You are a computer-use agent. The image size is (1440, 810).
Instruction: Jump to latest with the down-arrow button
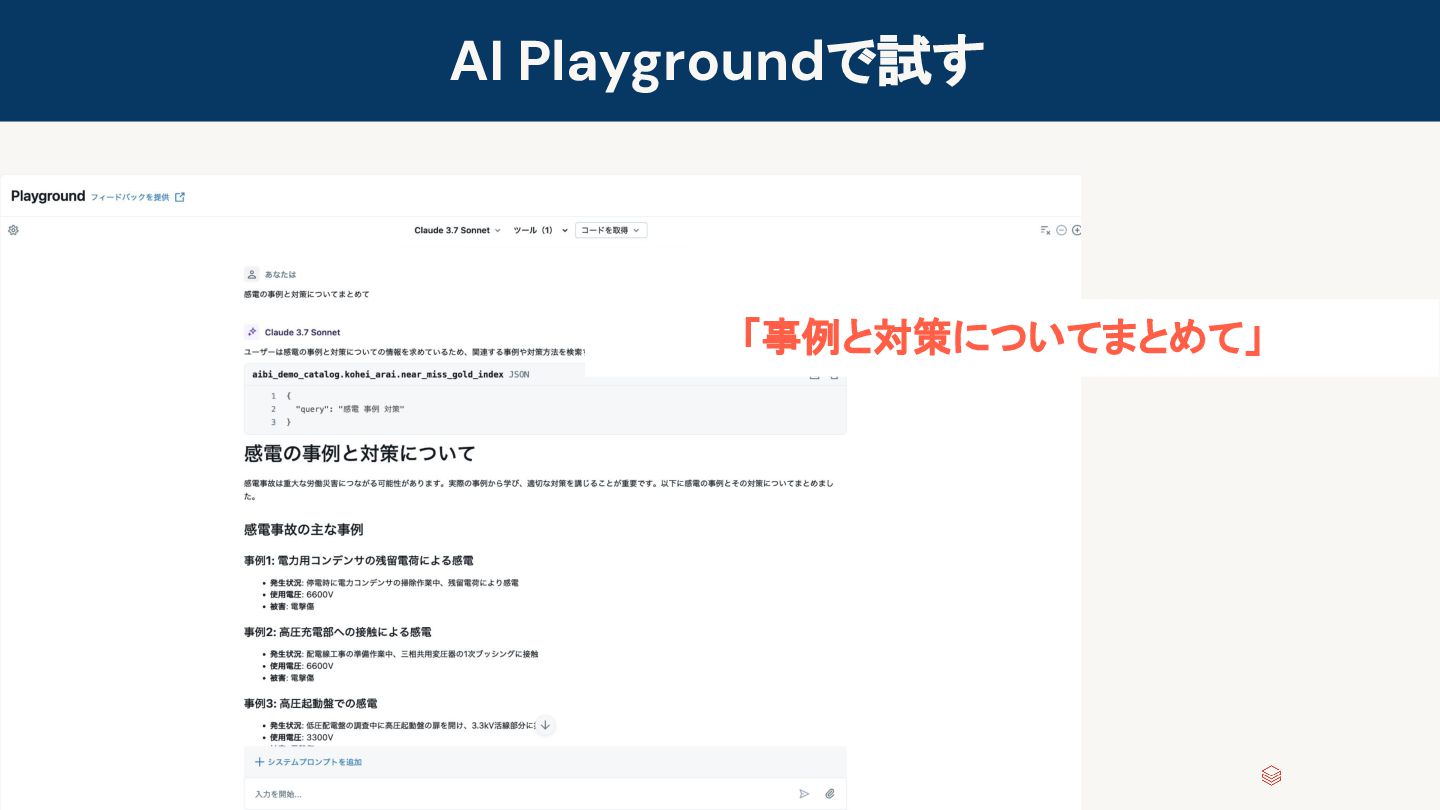[x=545, y=726]
